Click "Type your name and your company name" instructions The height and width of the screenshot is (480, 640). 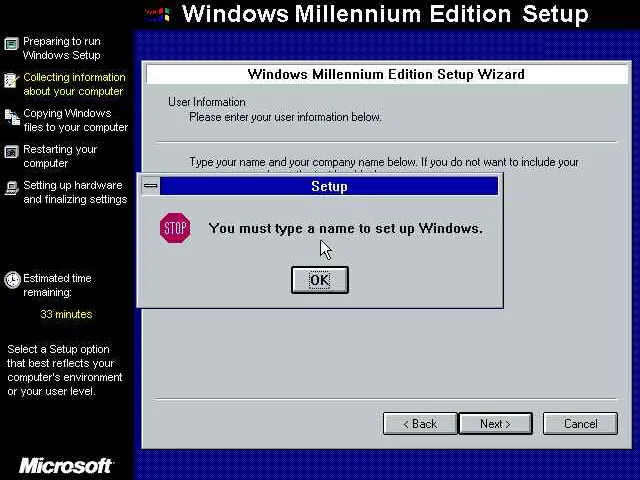(384, 162)
